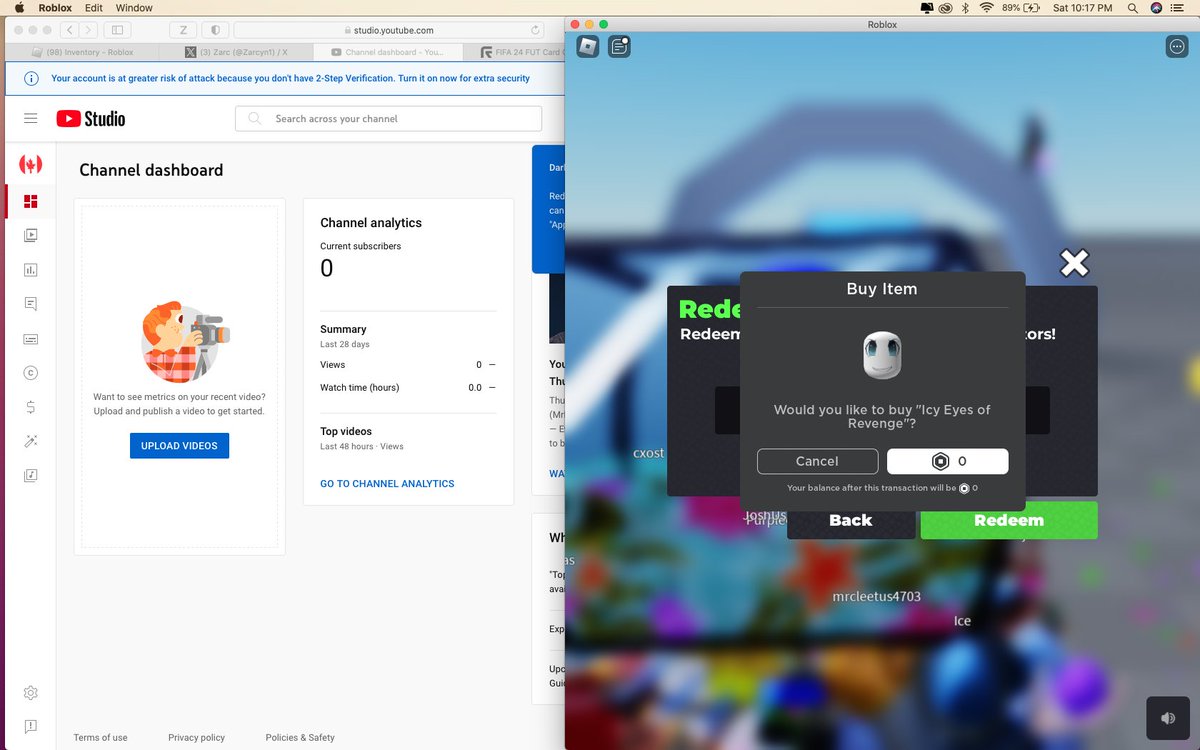The height and width of the screenshot is (750, 1200).
Task: Open the Send feedback sidebar icon
Action: click(x=31, y=726)
